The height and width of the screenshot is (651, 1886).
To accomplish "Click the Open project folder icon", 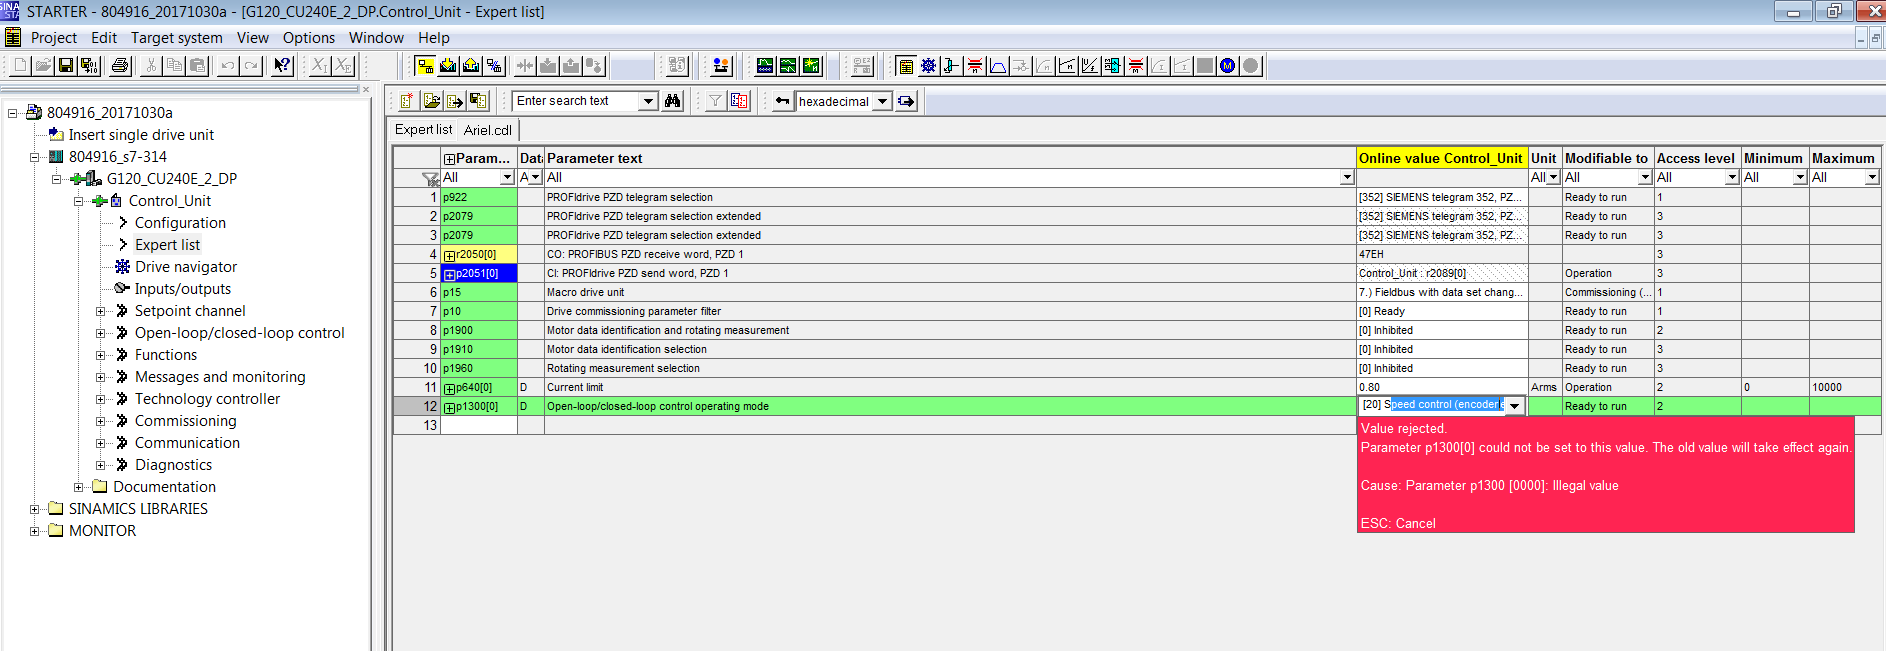I will (43, 66).
